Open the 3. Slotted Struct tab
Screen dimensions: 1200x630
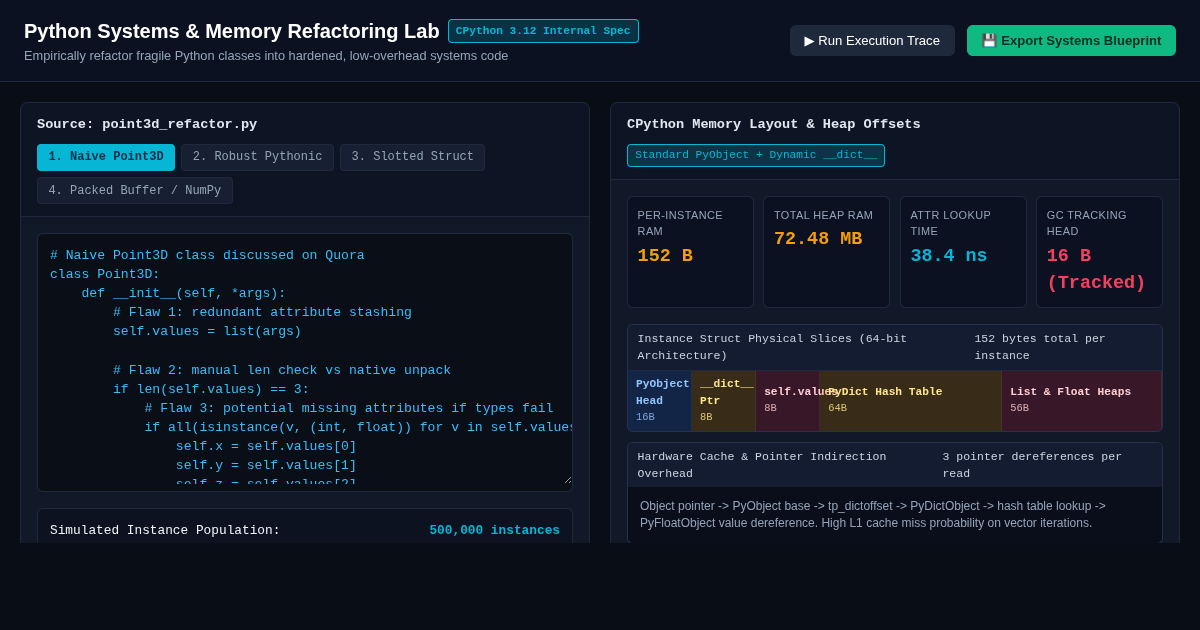point(412,157)
